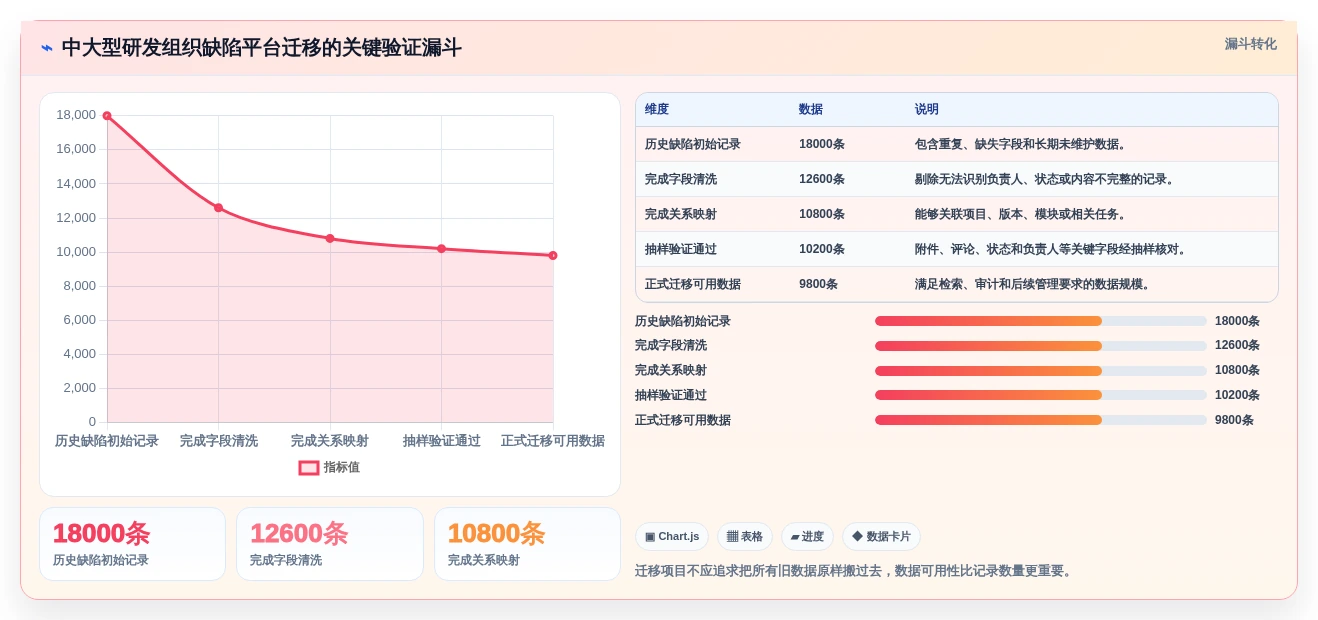The width and height of the screenshot is (1318, 620).
Task: Click description 剔除无法识别负责人、状态或内容不完整的记录。
Action: [1047, 179]
